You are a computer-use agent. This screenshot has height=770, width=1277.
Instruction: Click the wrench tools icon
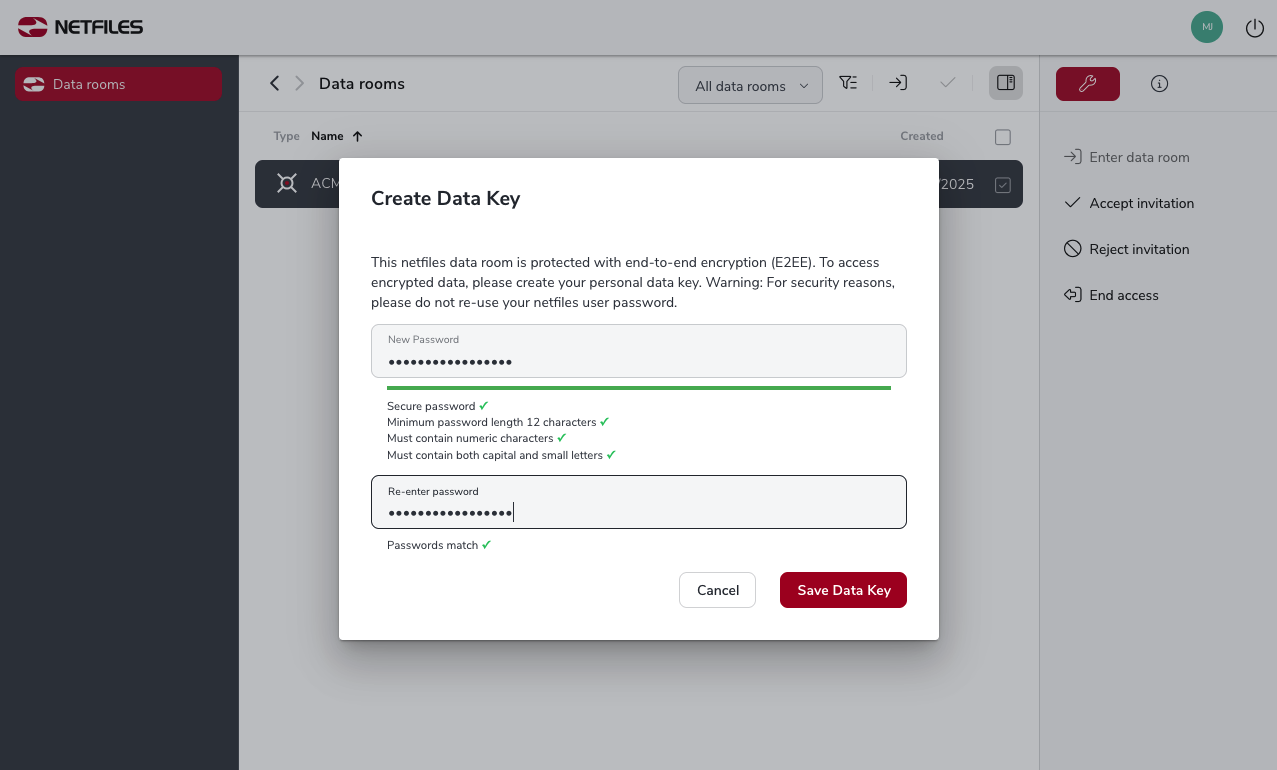[1088, 84]
